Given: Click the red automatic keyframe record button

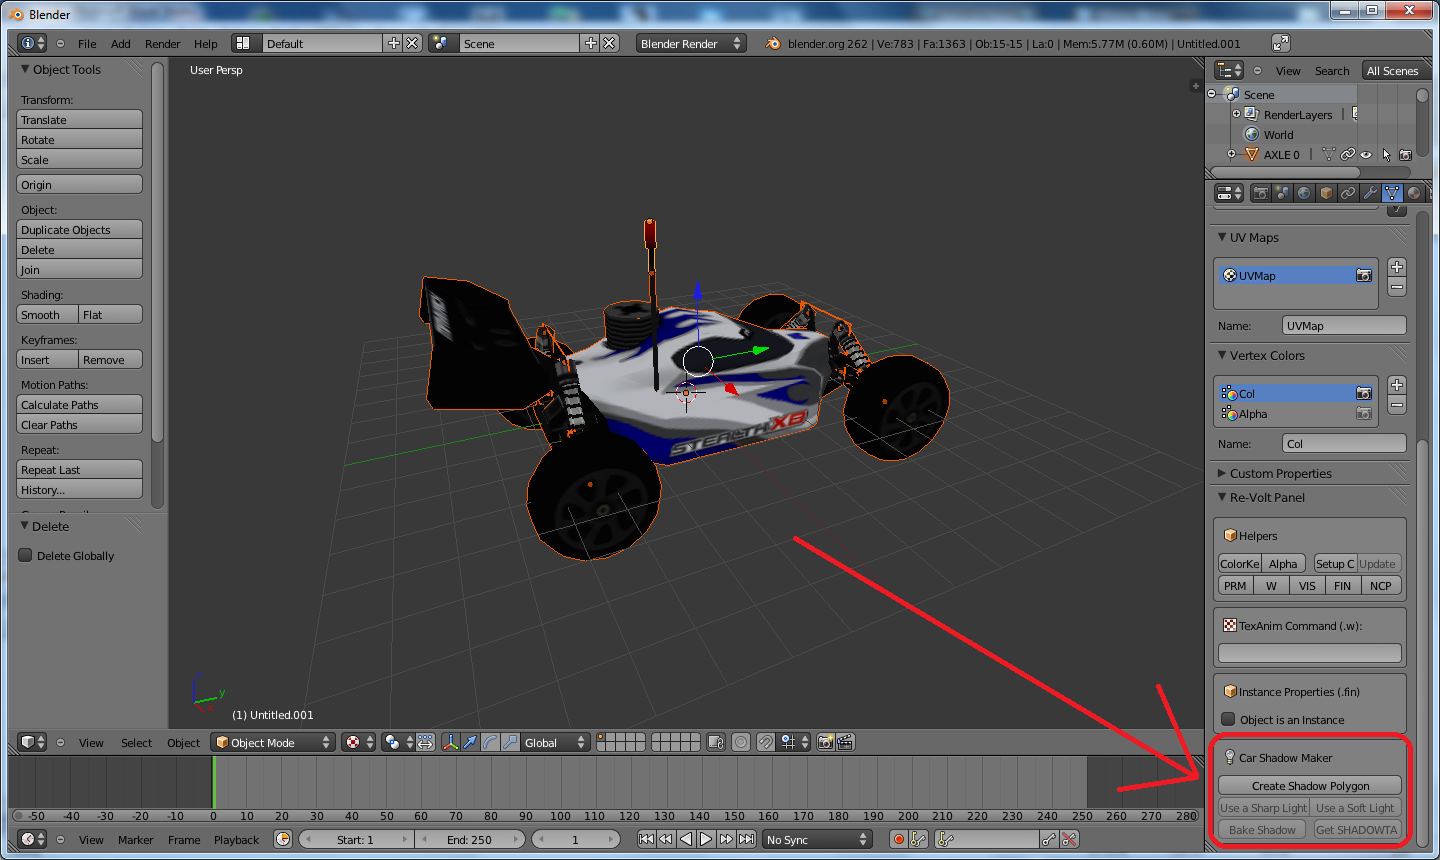Looking at the screenshot, I should [x=899, y=839].
